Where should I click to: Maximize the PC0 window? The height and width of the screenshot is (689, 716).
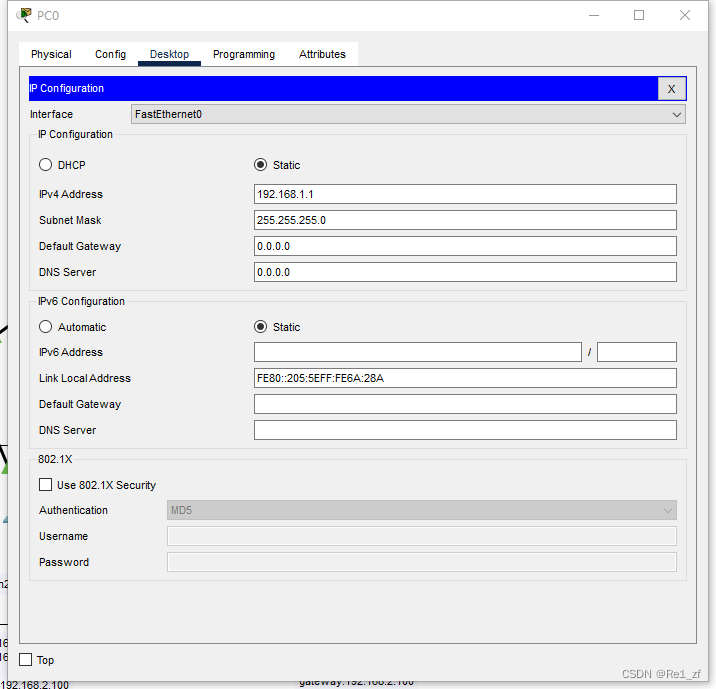point(639,16)
